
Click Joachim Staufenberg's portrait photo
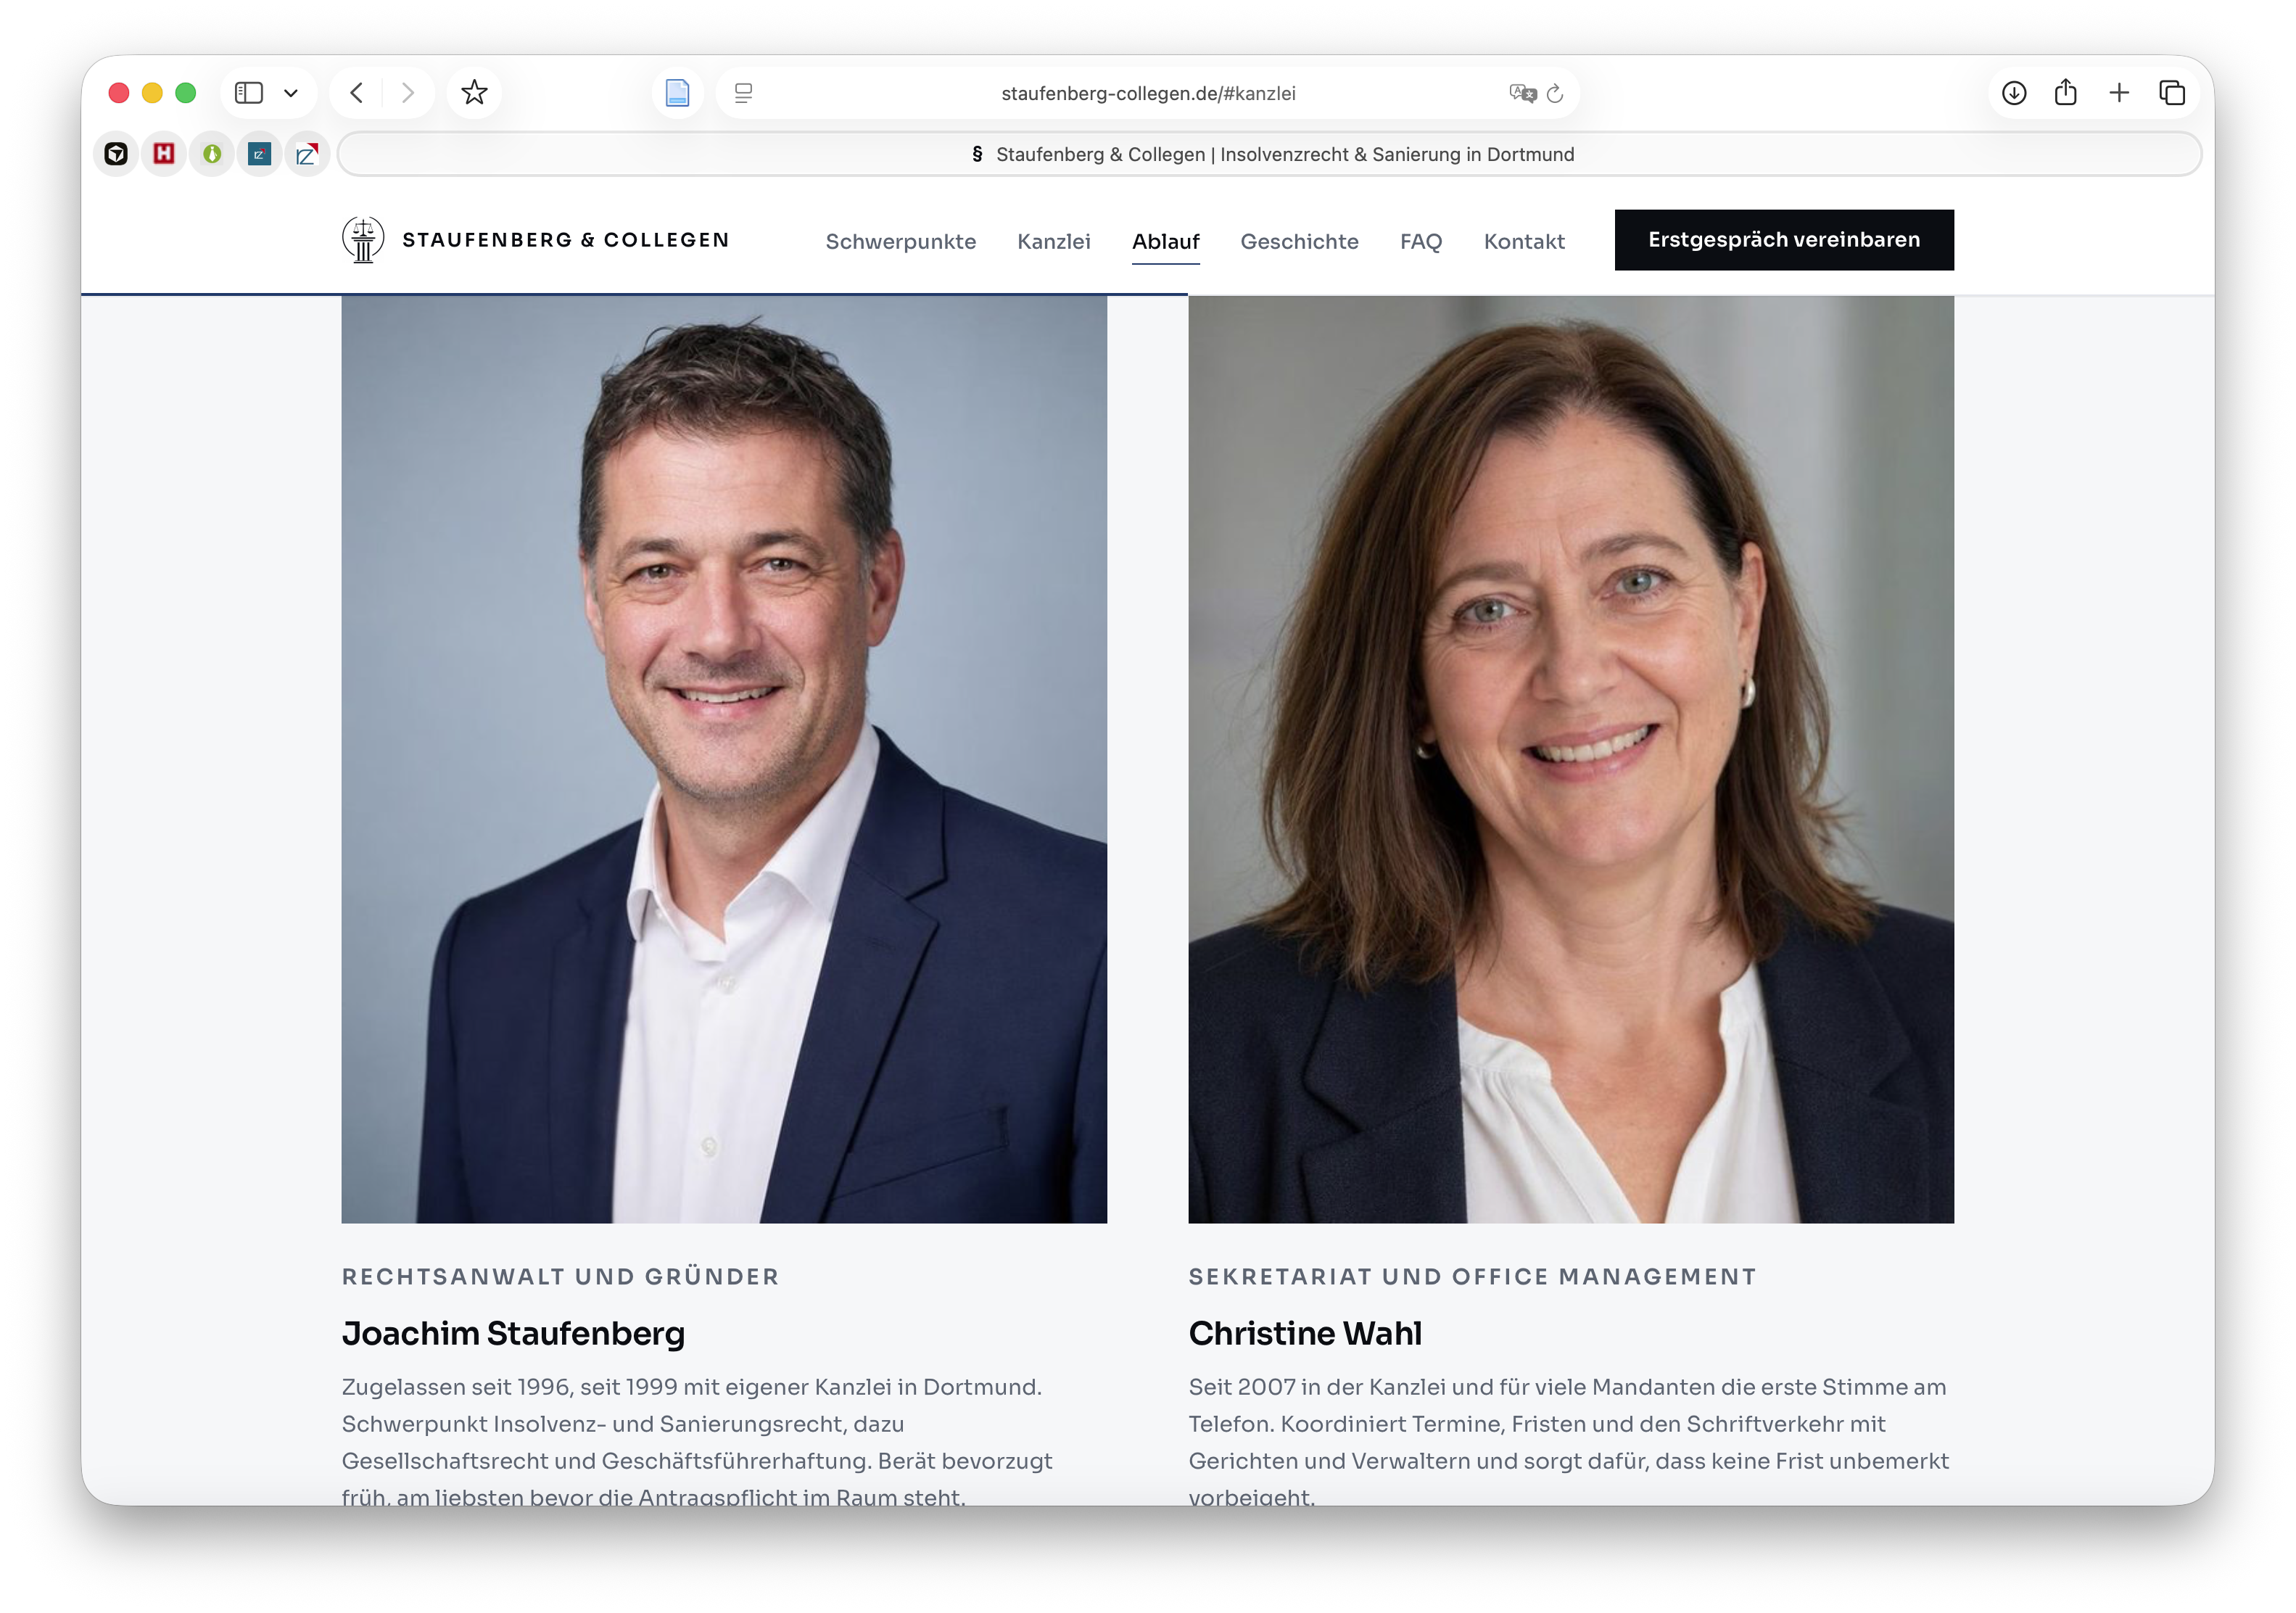coord(724,759)
